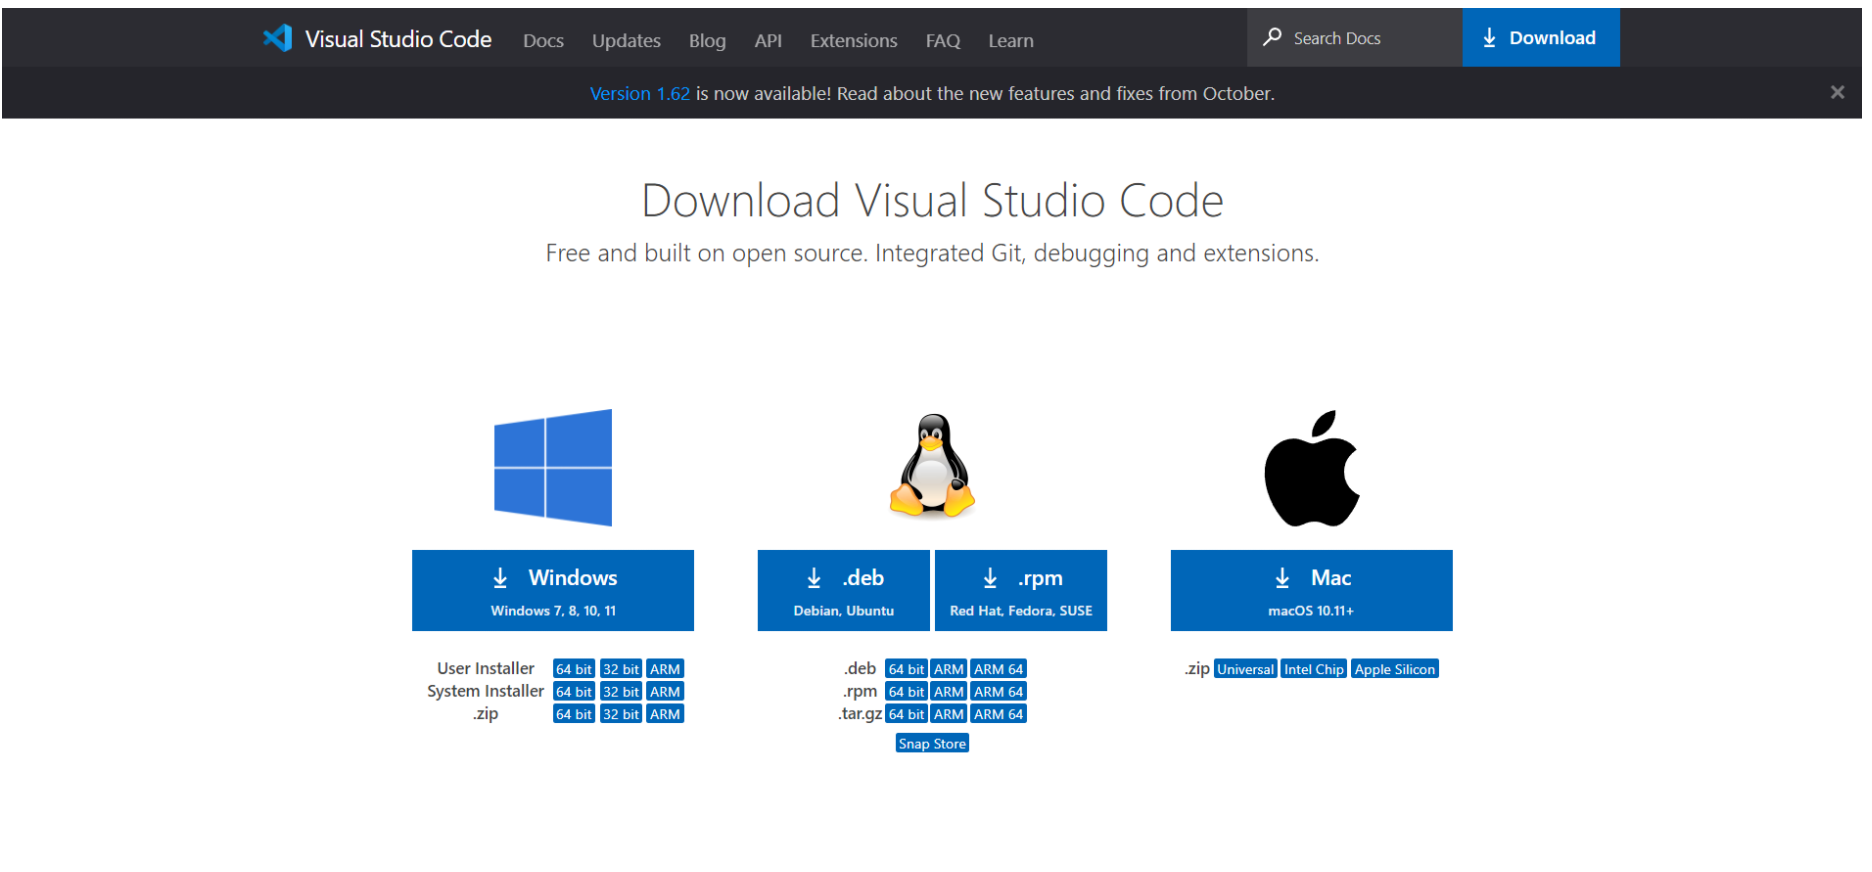The width and height of the screenshot is (1872, 872).
Task: Open the Docs menu item
Action: click(543, 41)
